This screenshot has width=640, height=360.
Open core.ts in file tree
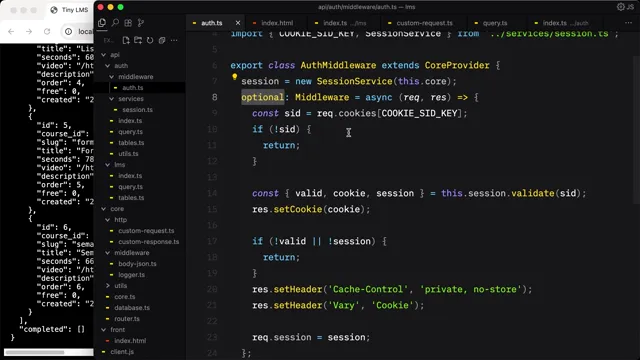click(x=124, y=297)
